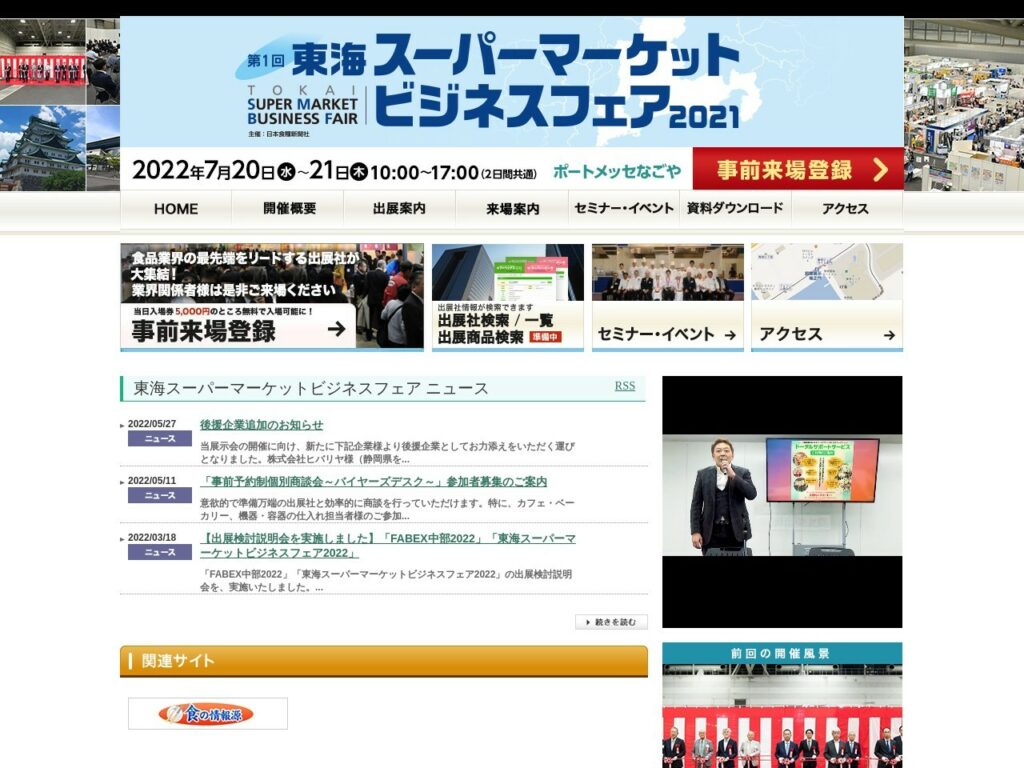Click the date text 2022/03/18
The height and width of the screenshot is (768, 1024).
[152, 537]
